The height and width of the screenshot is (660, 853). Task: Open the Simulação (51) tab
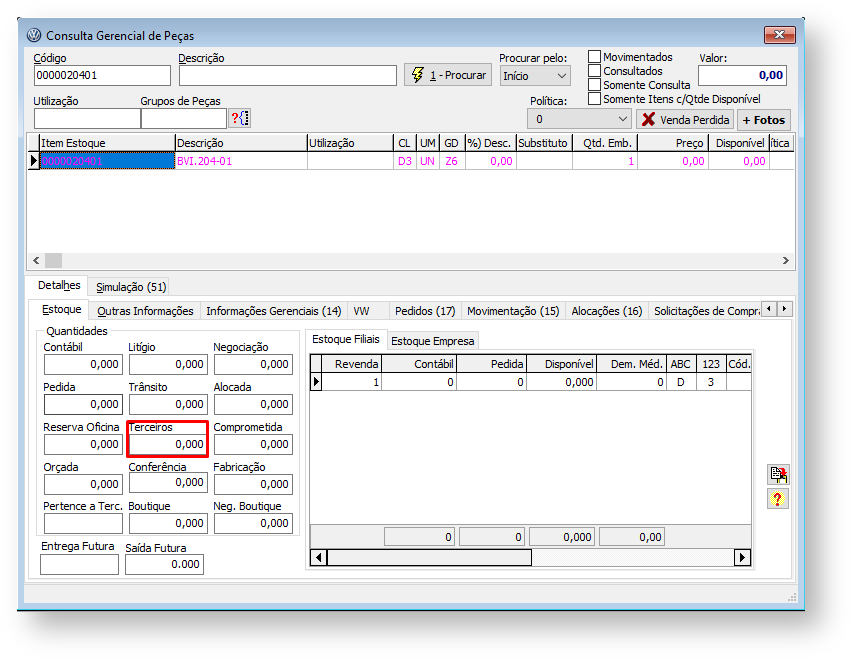131,287
